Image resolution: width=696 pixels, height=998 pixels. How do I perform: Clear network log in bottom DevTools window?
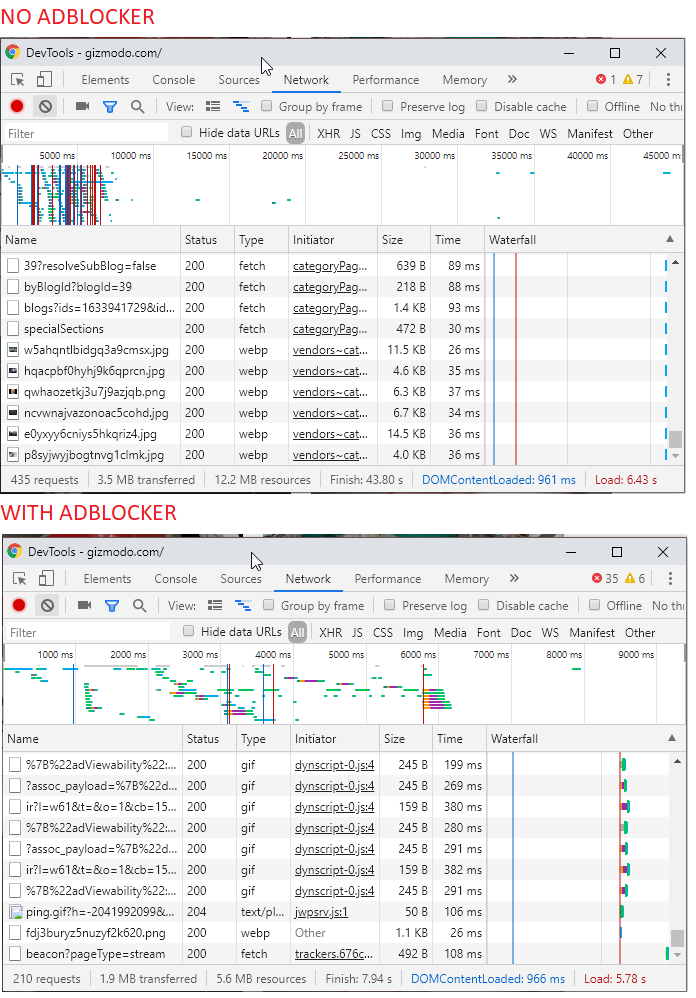pyautogui.click(x=47, y=605)
